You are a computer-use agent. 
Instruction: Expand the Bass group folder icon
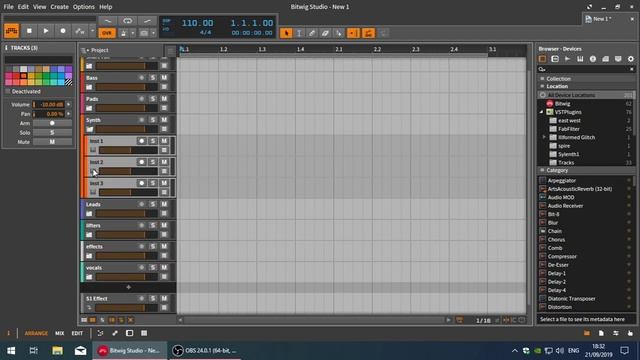coord(89,87)
